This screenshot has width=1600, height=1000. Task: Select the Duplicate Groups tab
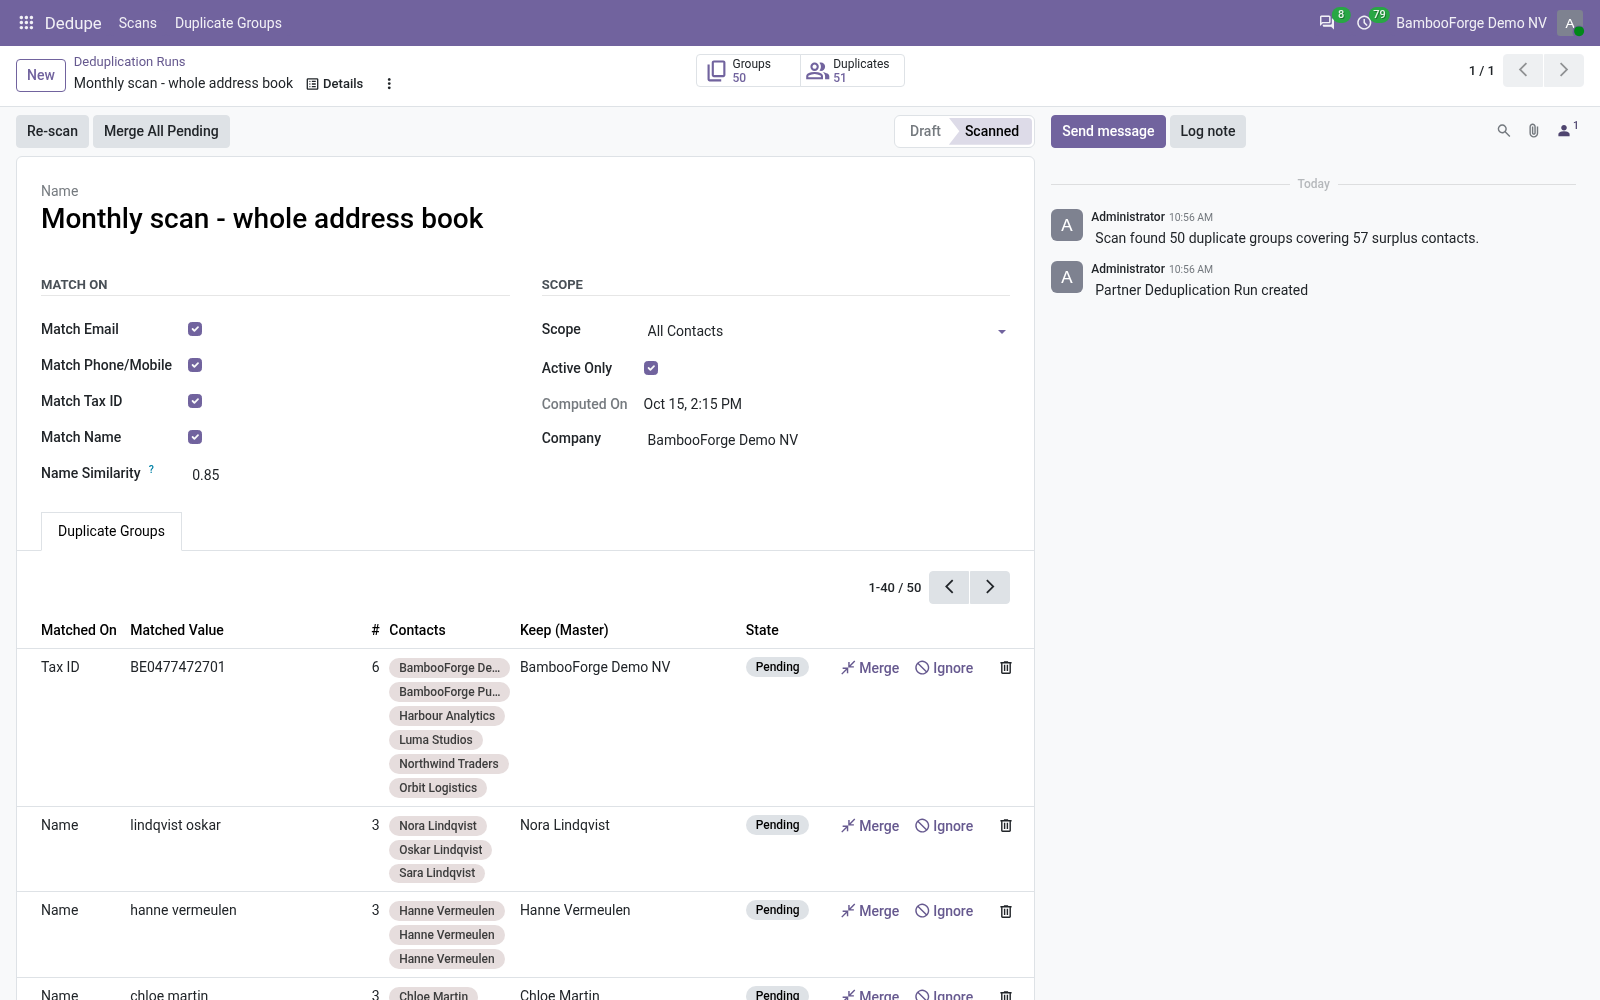click(x=111, y=531)
